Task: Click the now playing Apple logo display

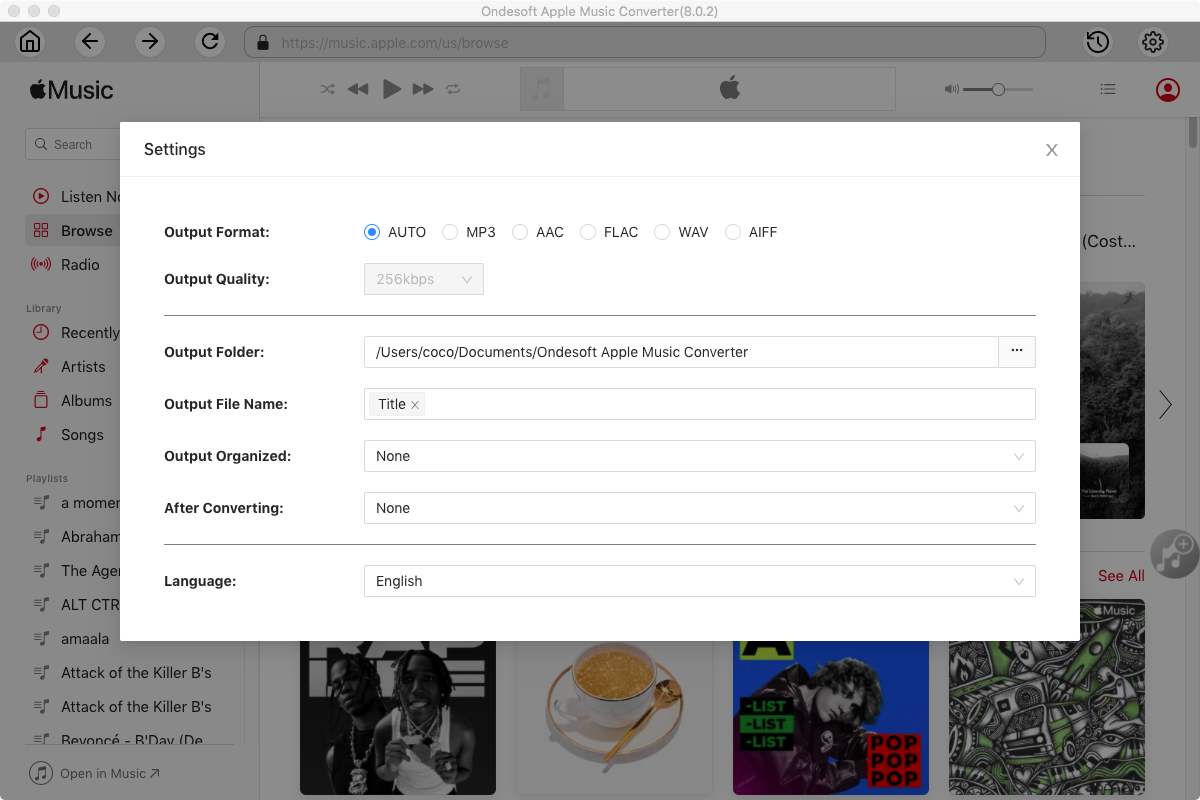Action: click(729, 89)
